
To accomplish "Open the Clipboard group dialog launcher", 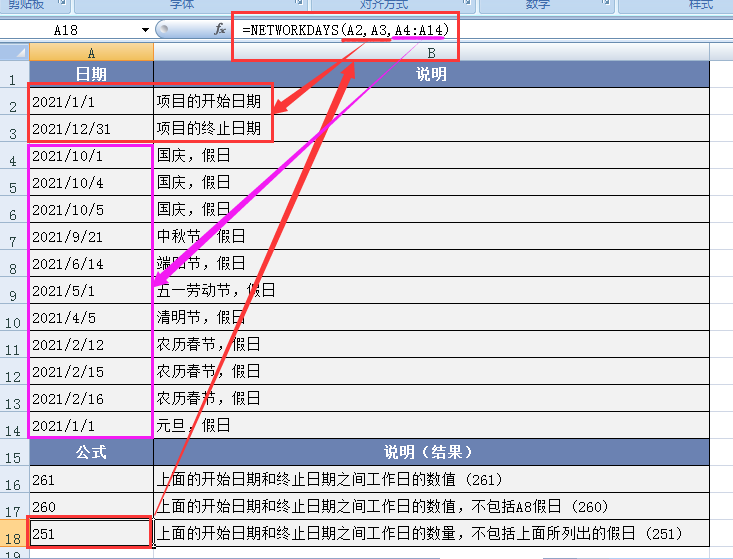I will point(62,3).
